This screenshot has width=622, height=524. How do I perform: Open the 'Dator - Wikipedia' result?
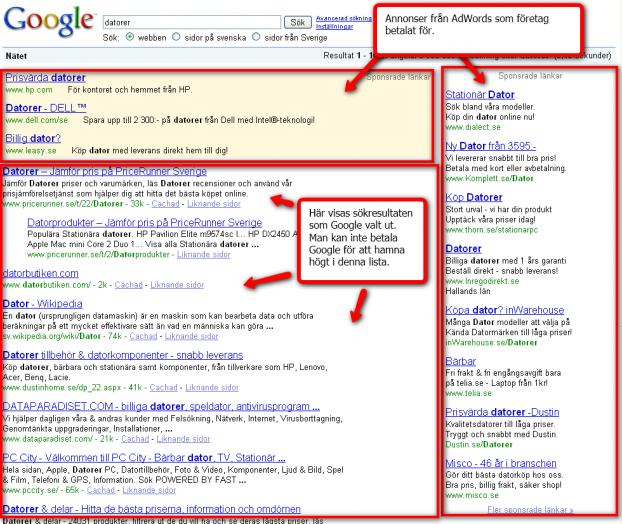(42, 304)
